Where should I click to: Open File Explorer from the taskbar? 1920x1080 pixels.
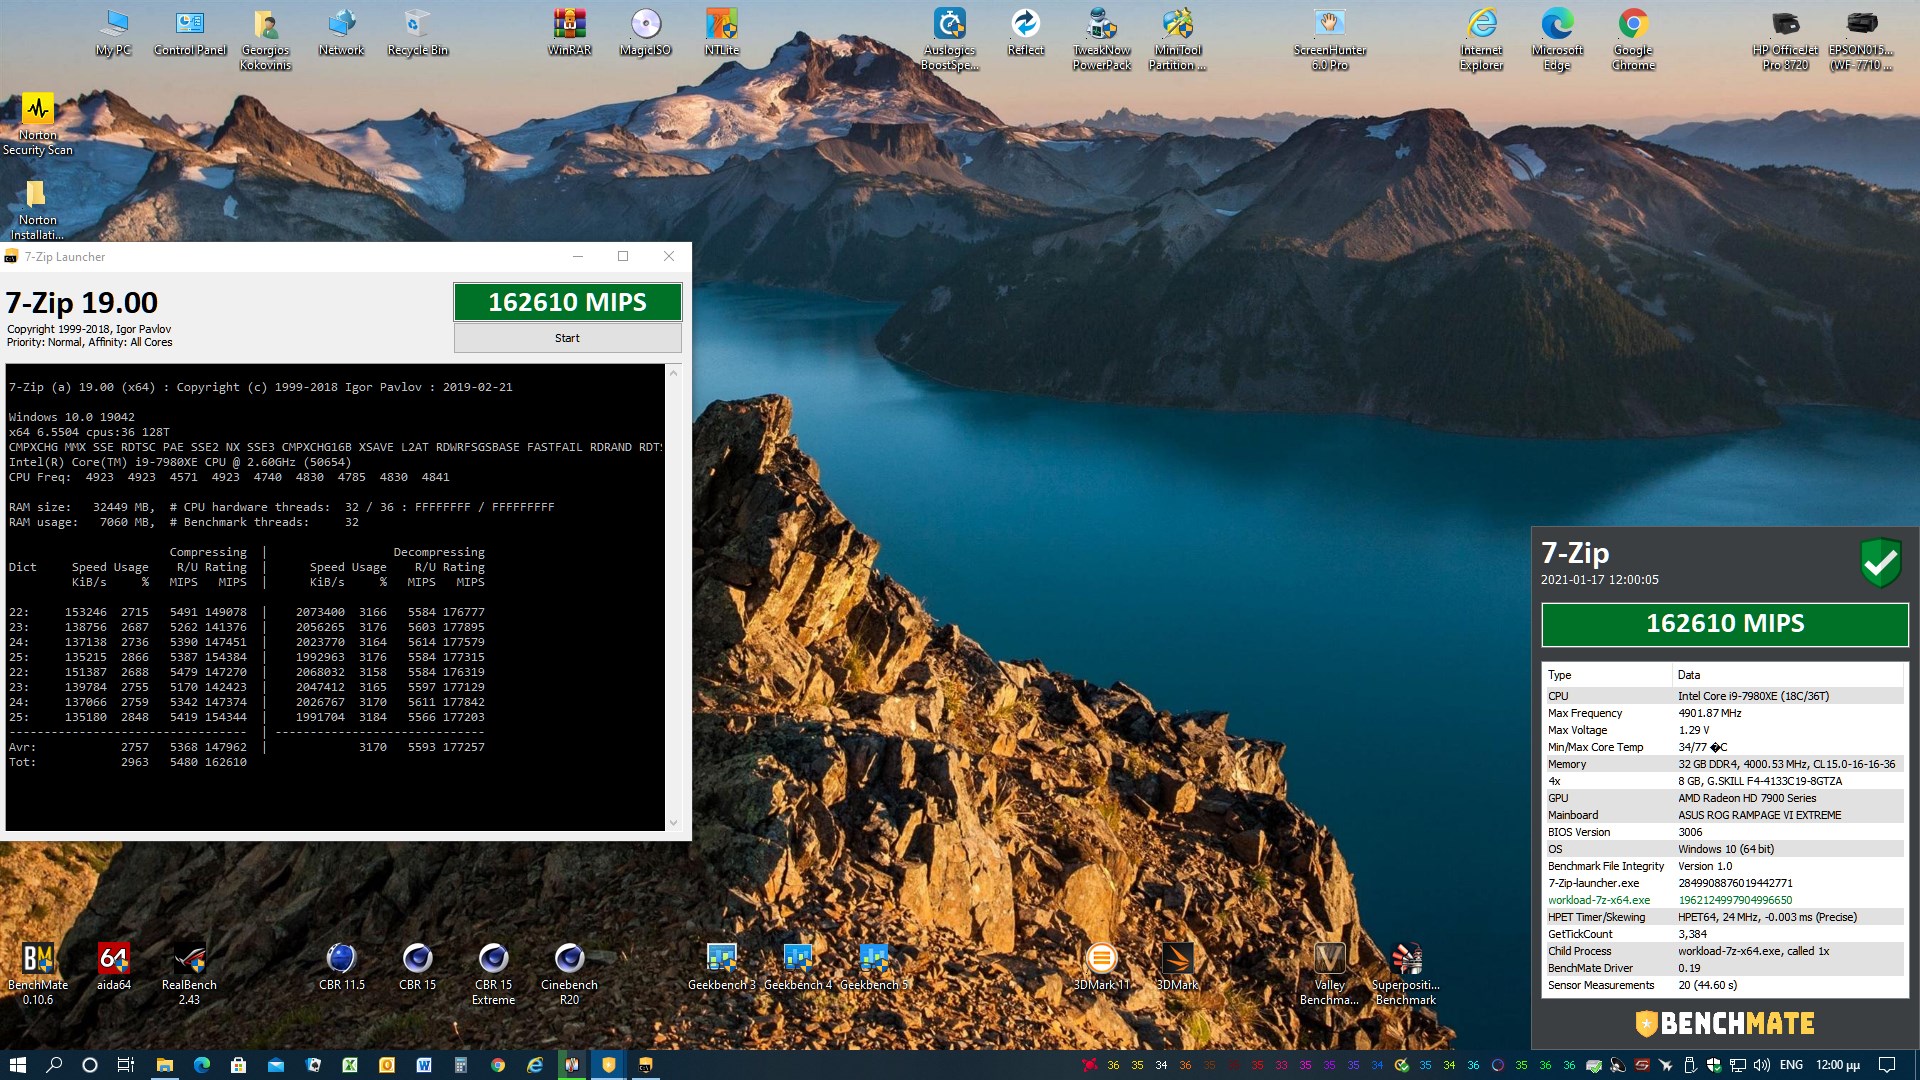coord(164,1065)
